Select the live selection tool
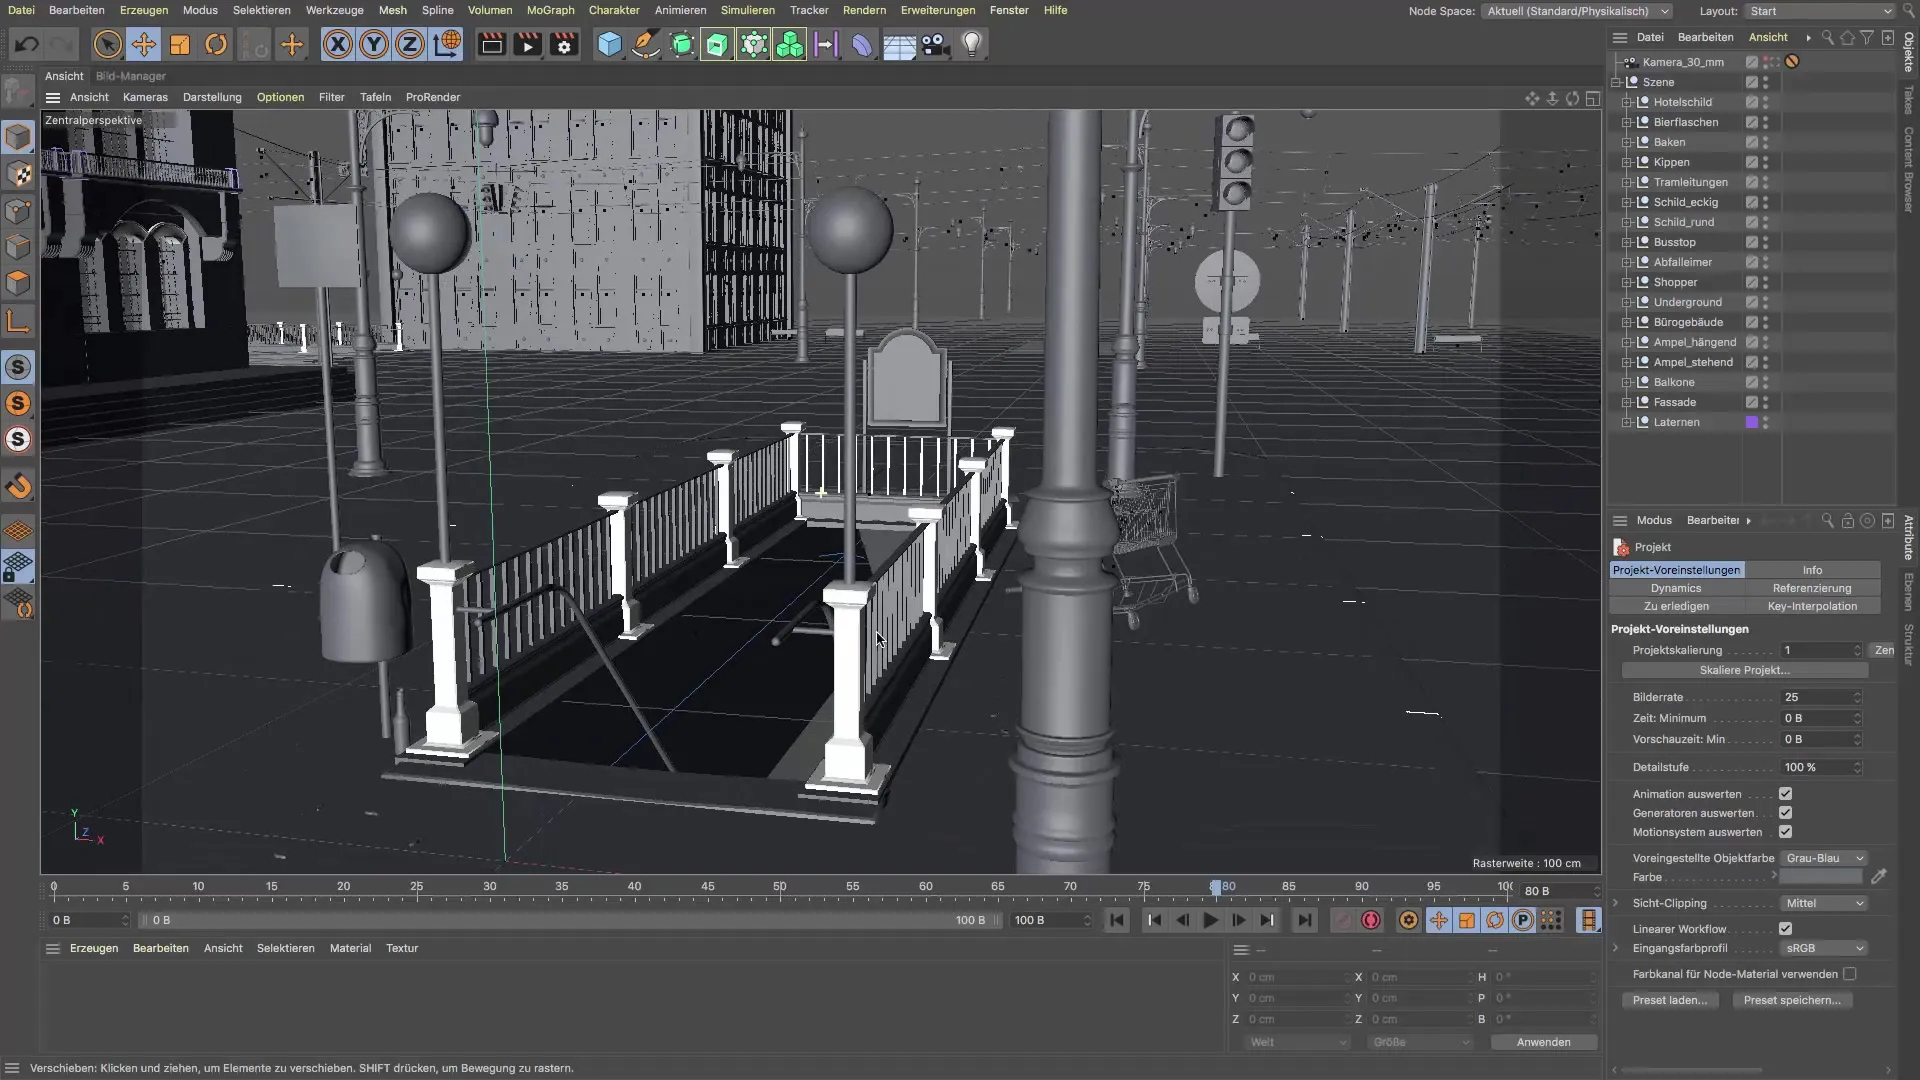This screenshot has height=1080, width=1920. (x=108, y=45)
